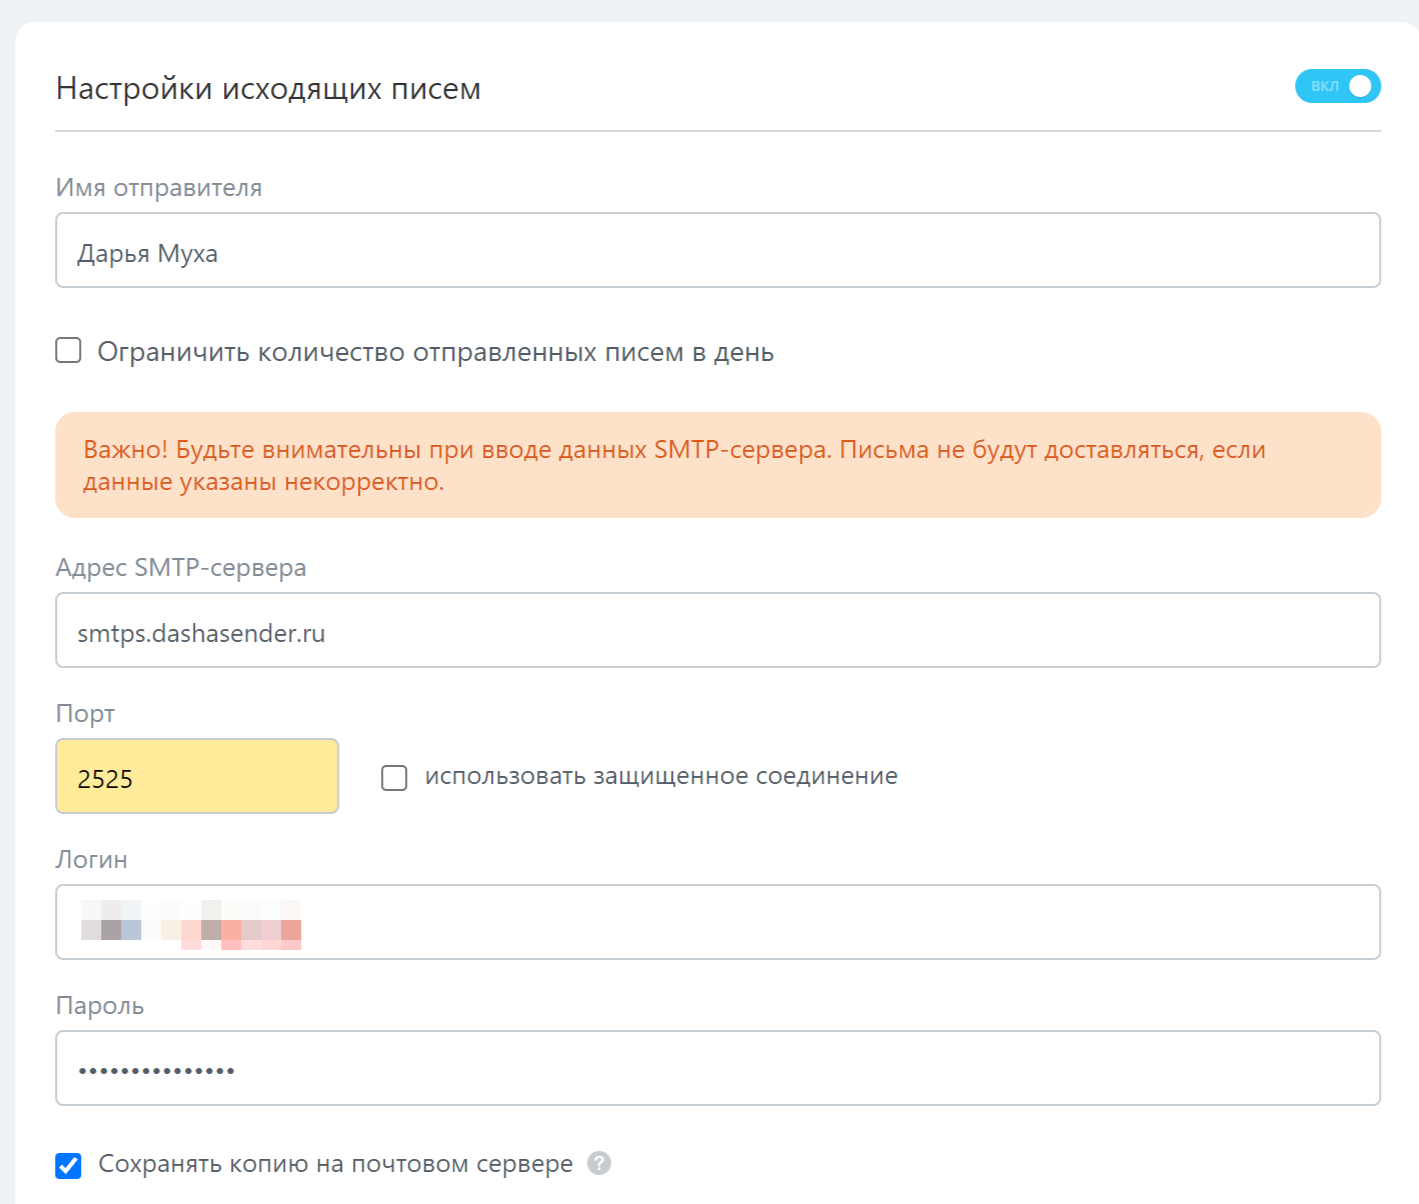1419x1204 pixels.
Task: Click the Порт label
Action: click(85, 714)
